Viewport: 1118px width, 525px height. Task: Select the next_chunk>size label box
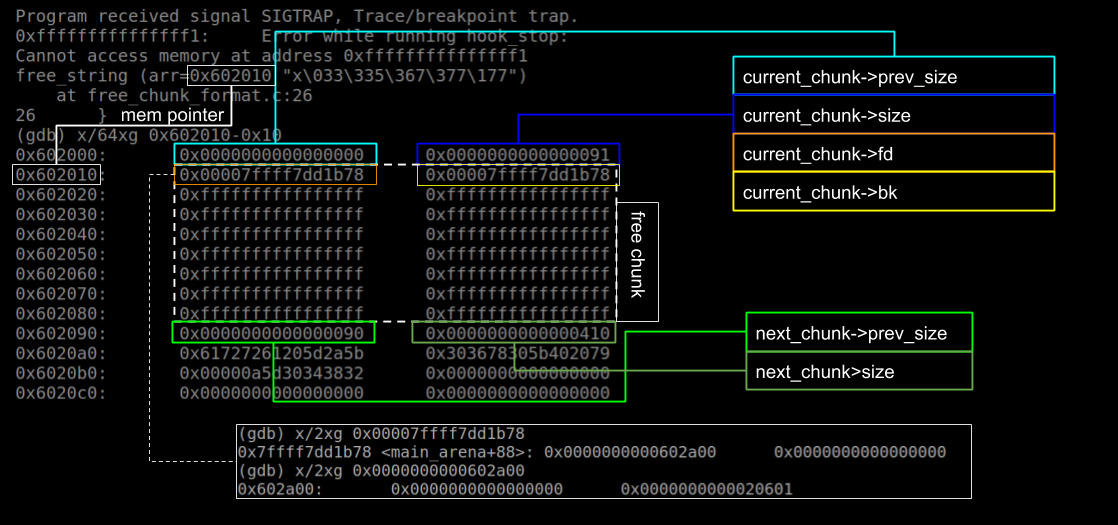(x=859, y=371)
